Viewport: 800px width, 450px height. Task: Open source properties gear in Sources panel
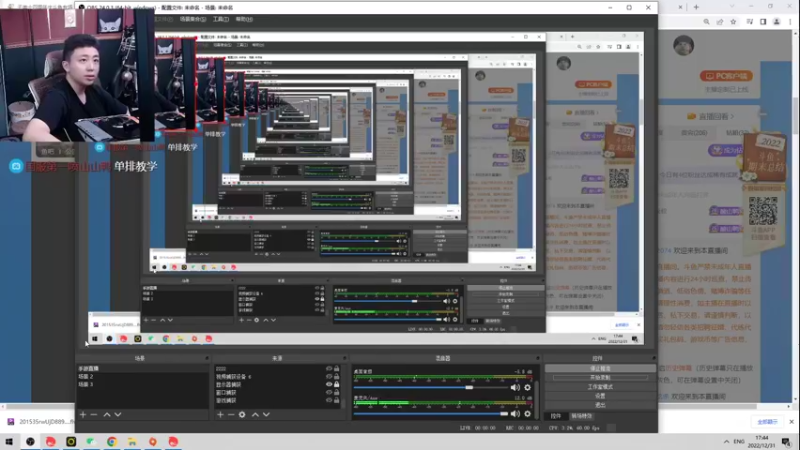pyautogui.click(x=242, y=415)
